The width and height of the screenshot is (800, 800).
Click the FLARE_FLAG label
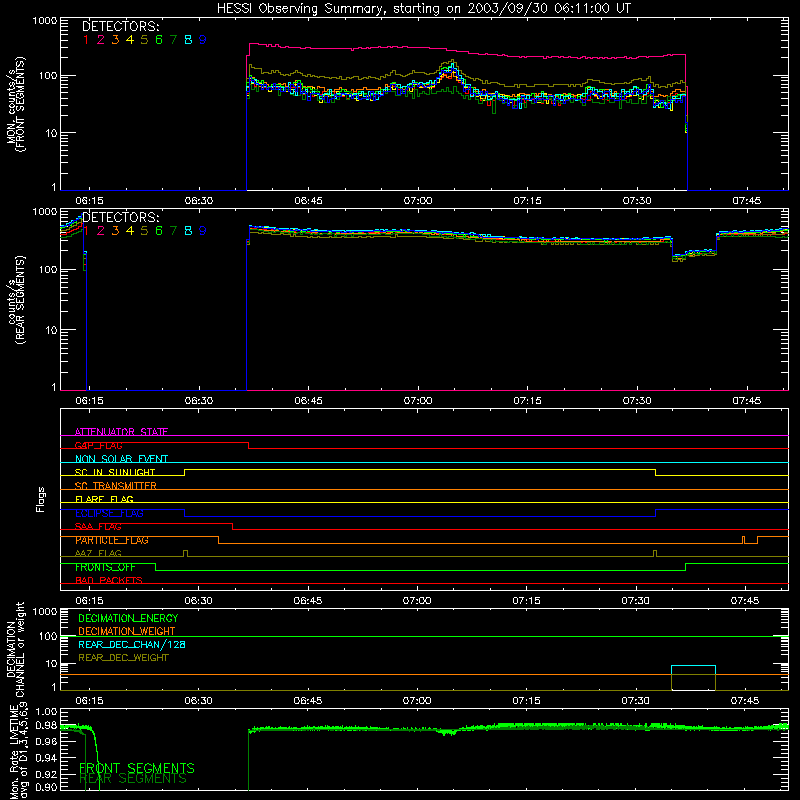pyautogui.click(x=104, y=499)
